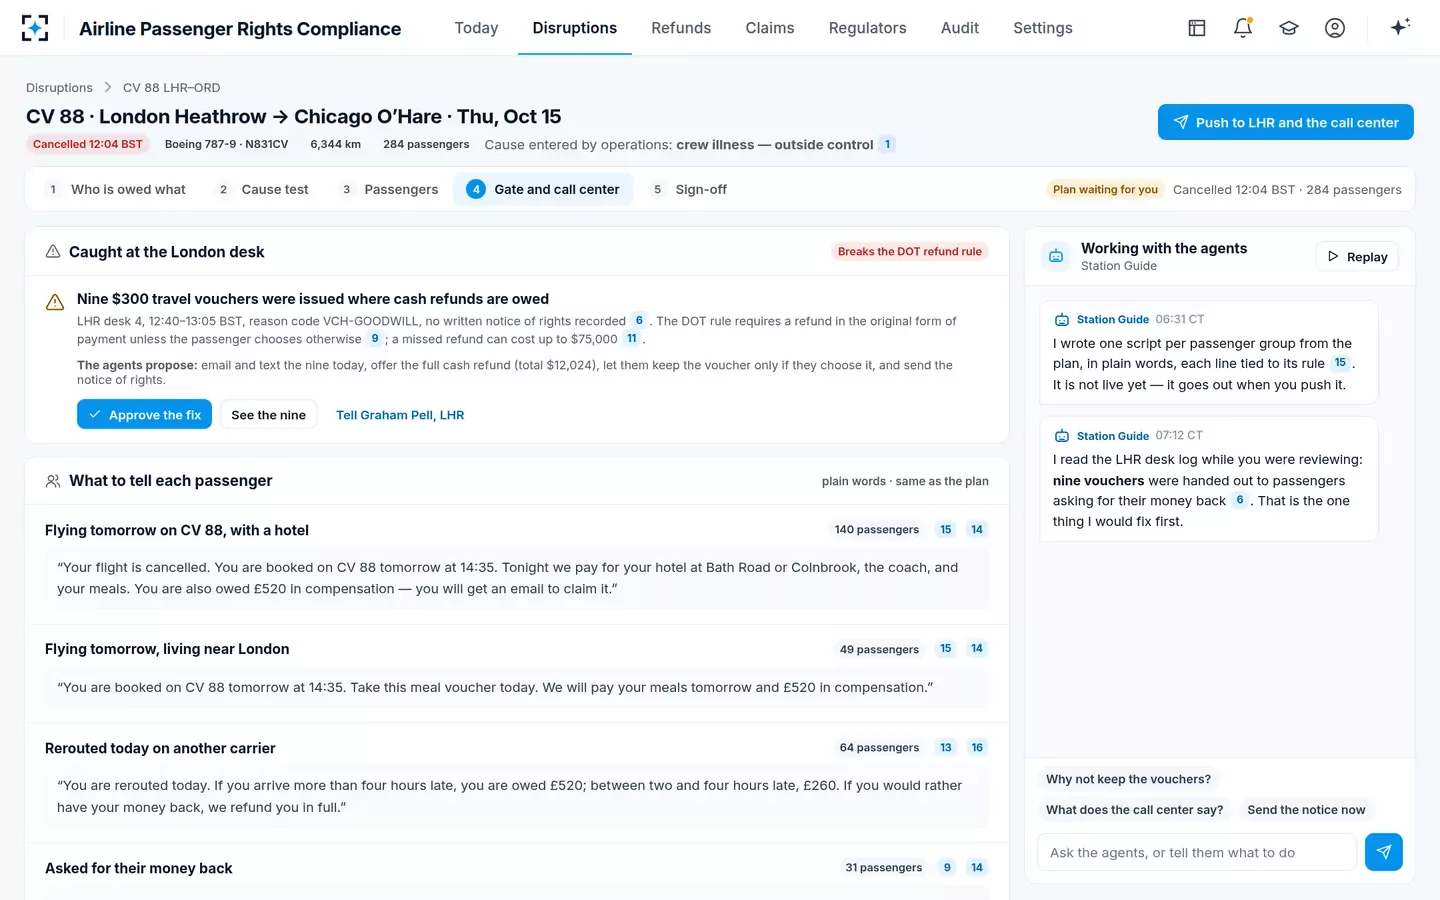This screenshot has height=900, width=1440.
Task: Click the warning icon beside the nine vouchers heading
Action: point(55,302)
